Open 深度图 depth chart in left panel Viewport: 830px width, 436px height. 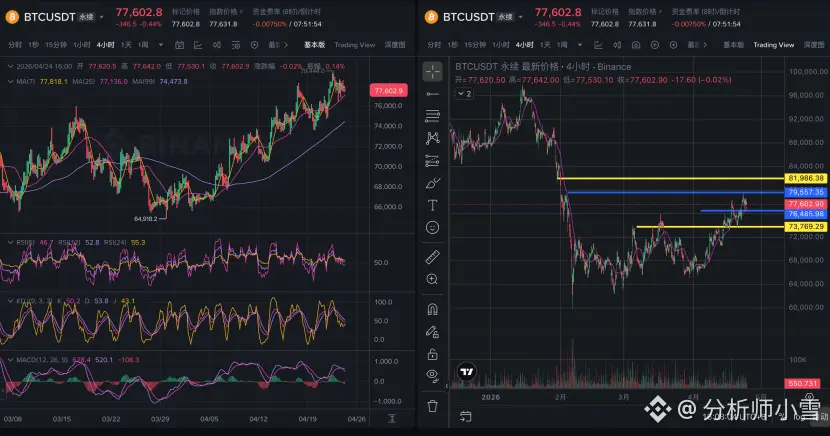click(395, 45)
